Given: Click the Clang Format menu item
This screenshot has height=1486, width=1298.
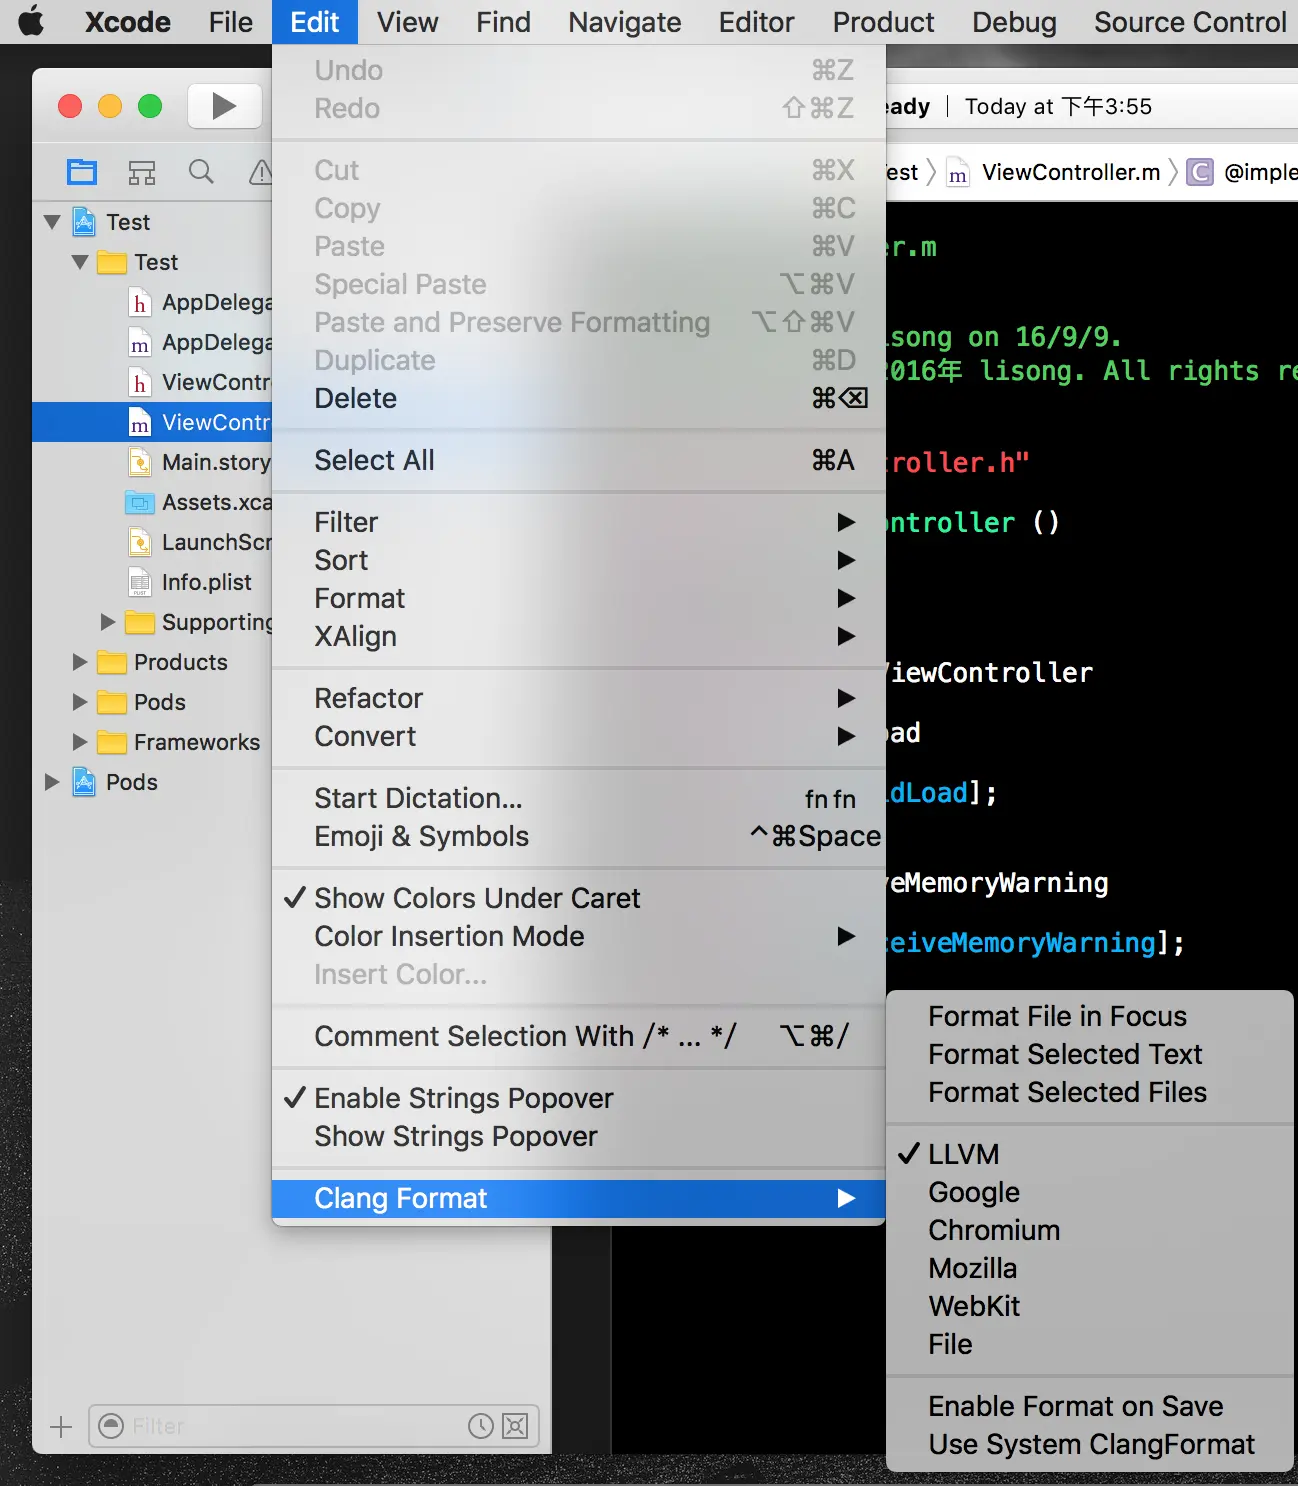Looking at the screenshot, I should [578, 1198].
